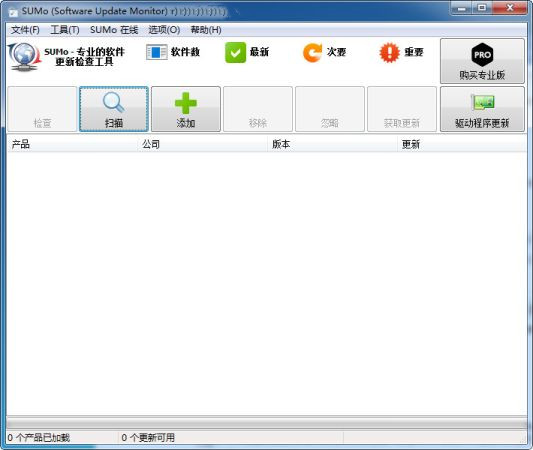Click the 软件数 software count icon
533x450 pixels.
coord(156,52)
